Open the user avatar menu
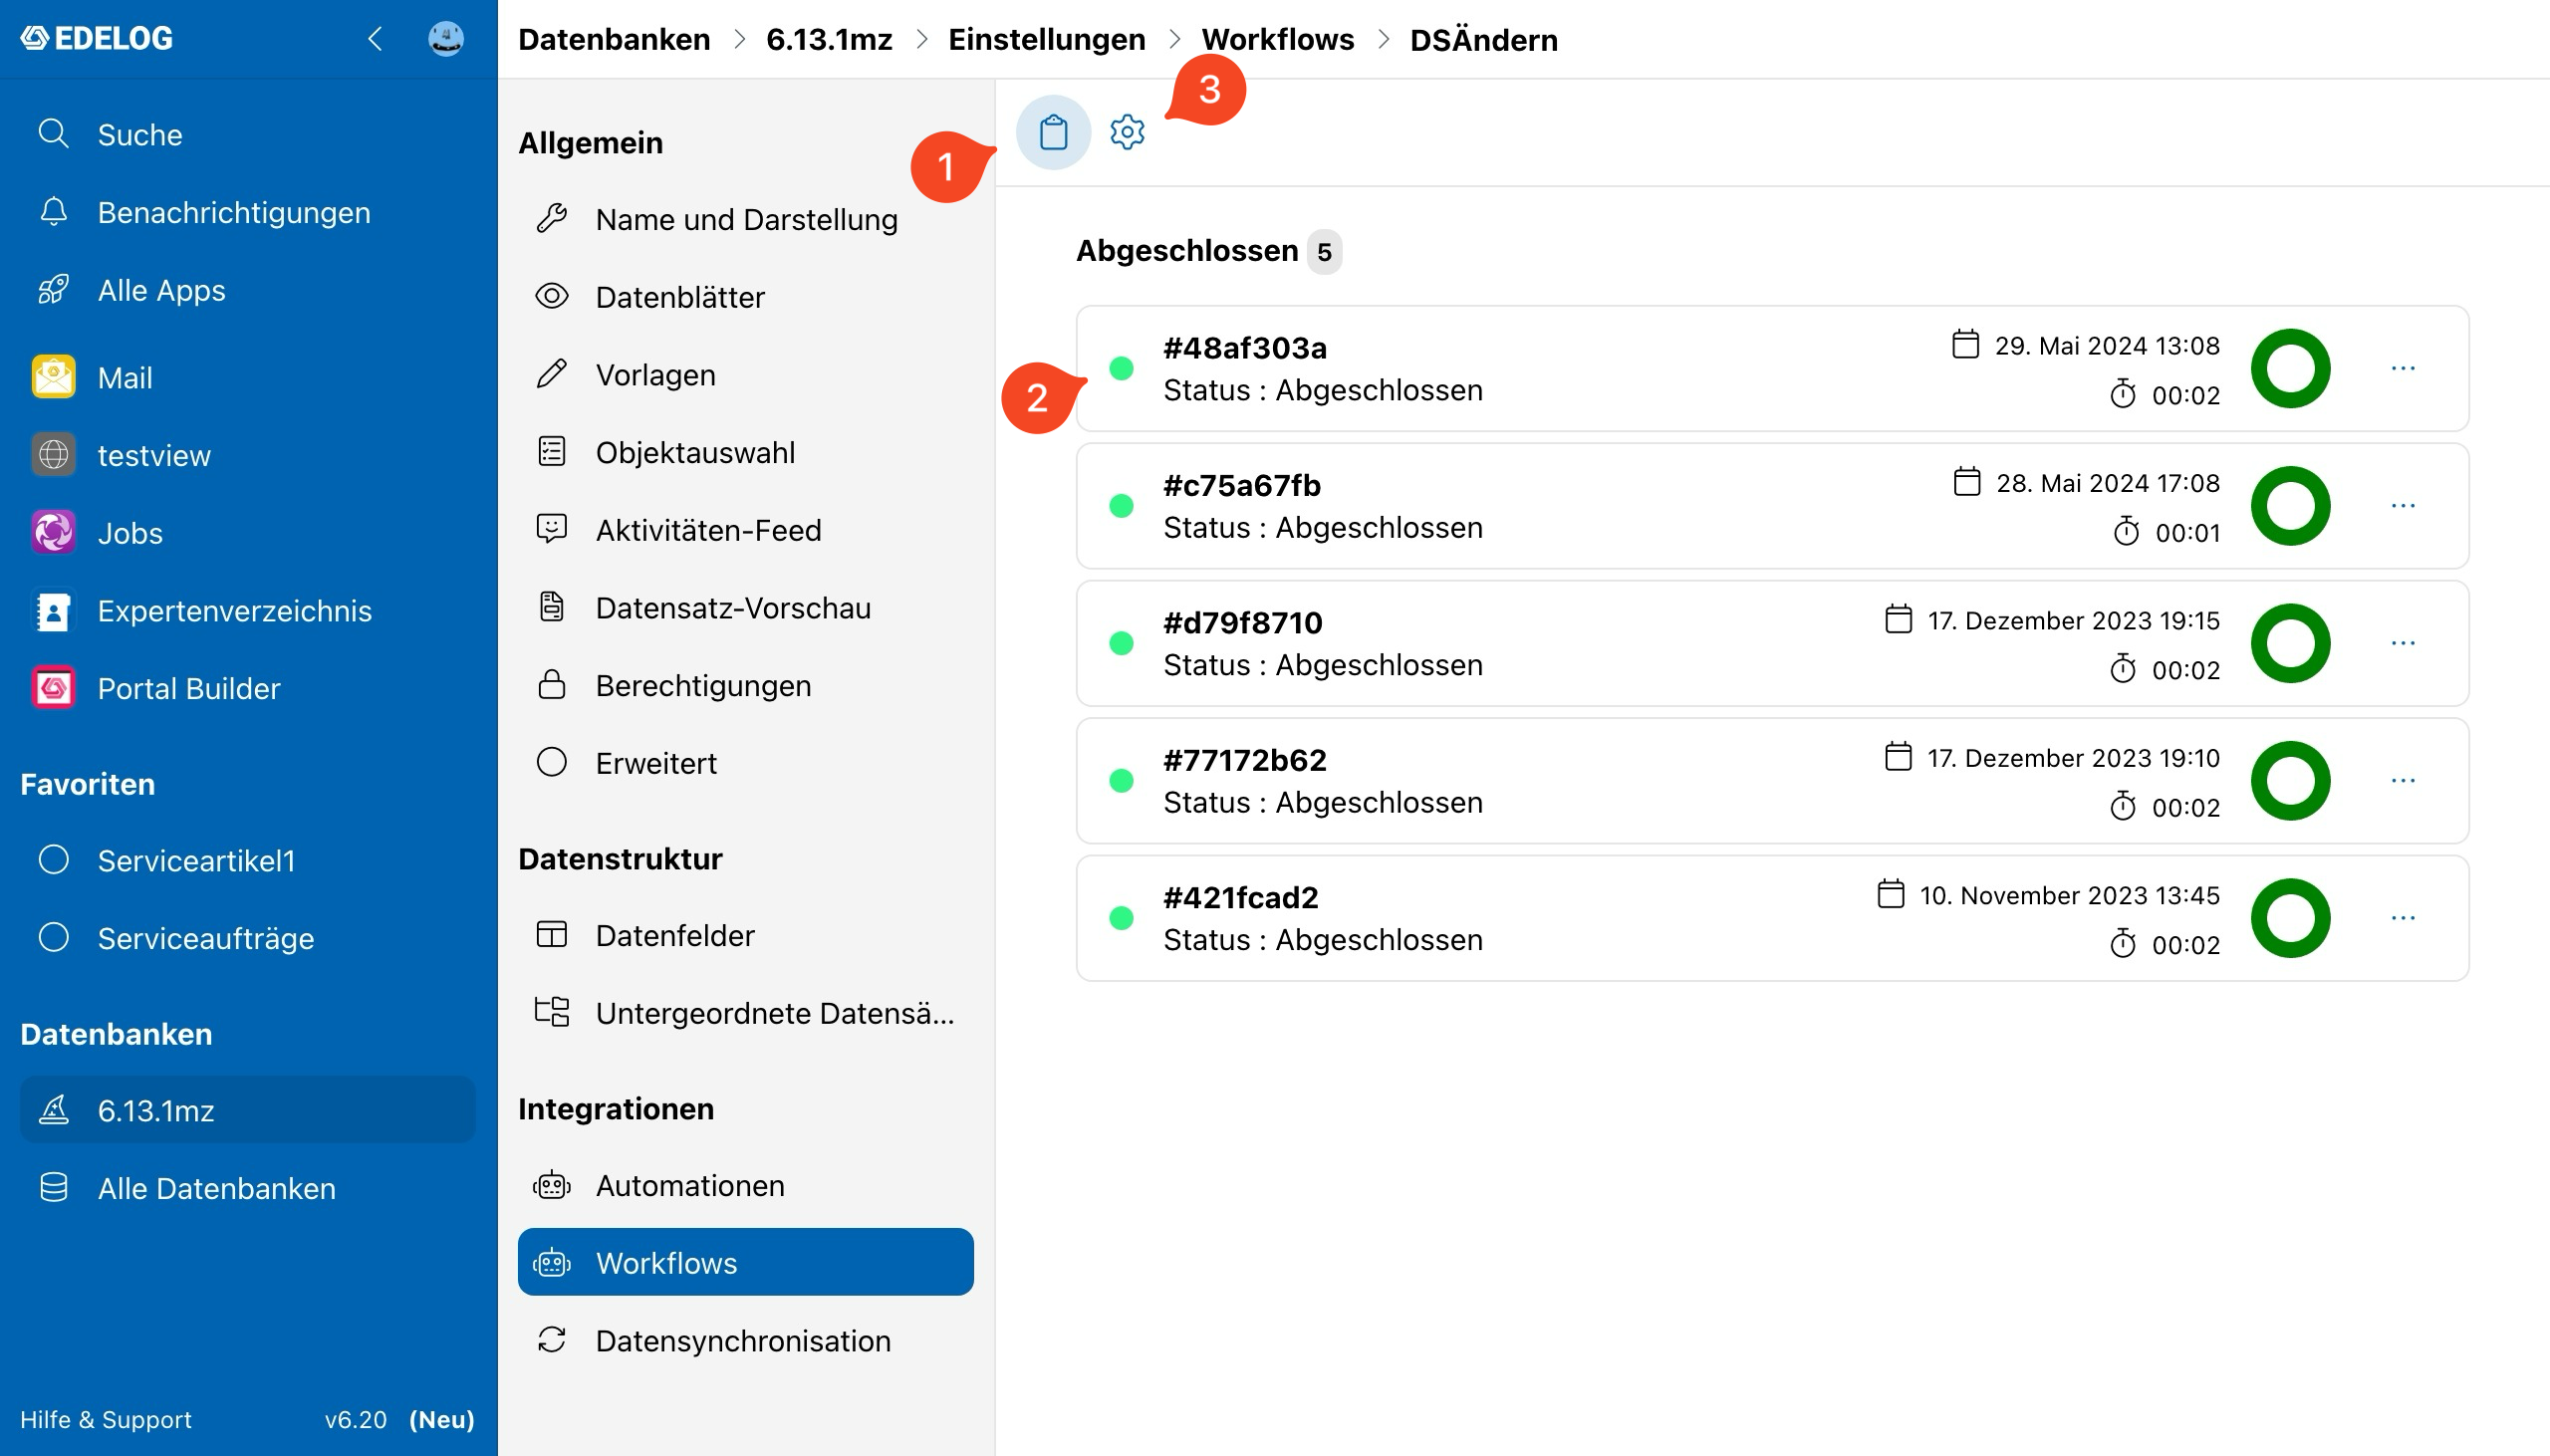 click(x=446, y=39)
